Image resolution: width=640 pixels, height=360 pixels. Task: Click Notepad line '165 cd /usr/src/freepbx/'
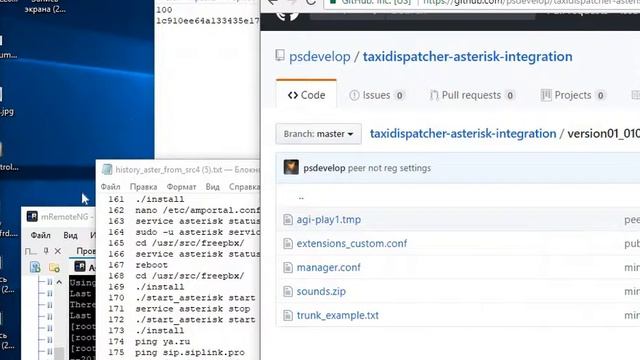point(176,243)
